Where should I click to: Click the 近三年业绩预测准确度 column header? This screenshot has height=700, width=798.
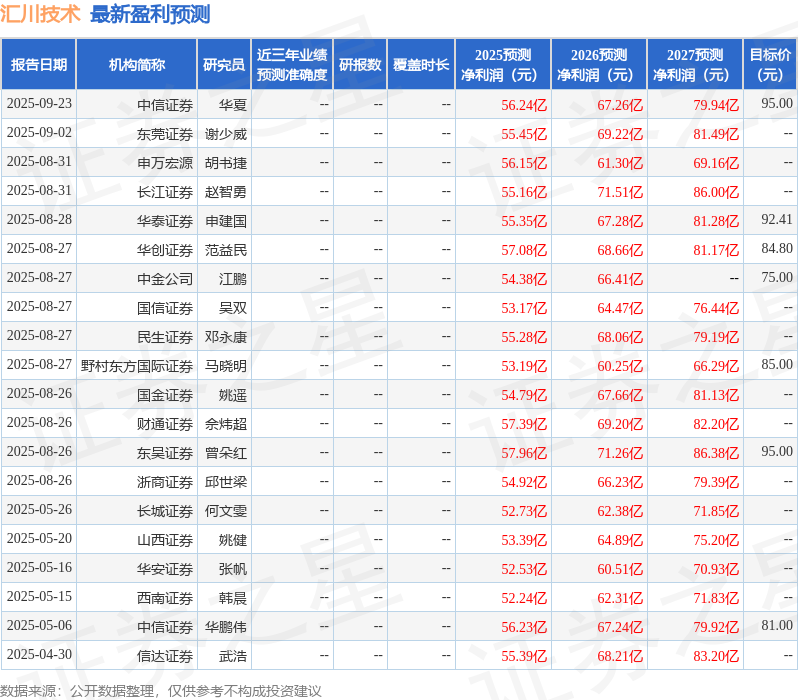(x=292, y=65)
